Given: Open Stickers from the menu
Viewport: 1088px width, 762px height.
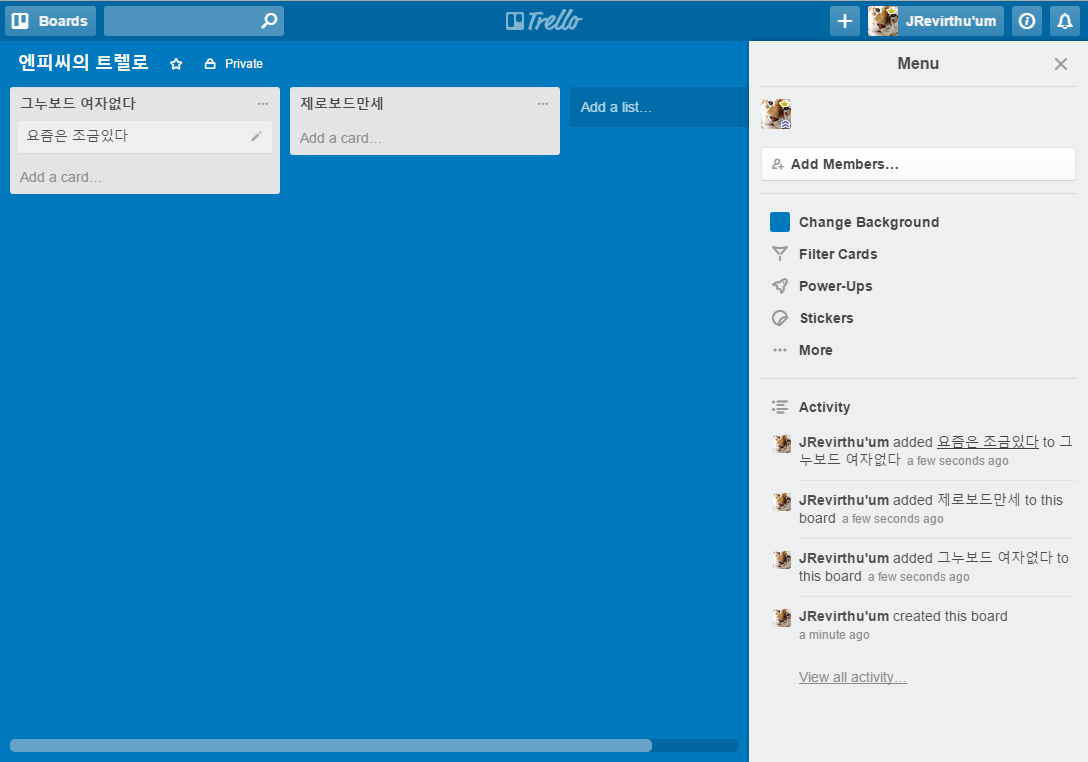Looking at the screenshot, I should point(826,318).
